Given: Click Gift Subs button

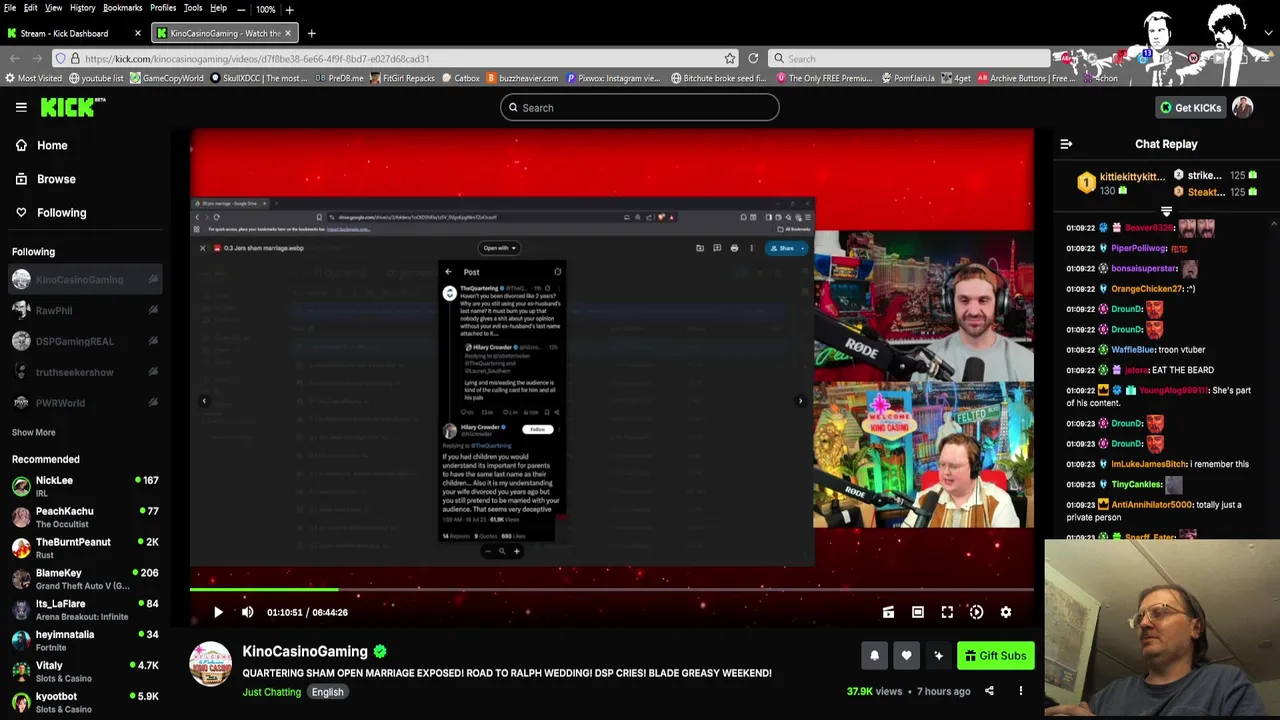Looking at the screenshot, I should [995, 656].
